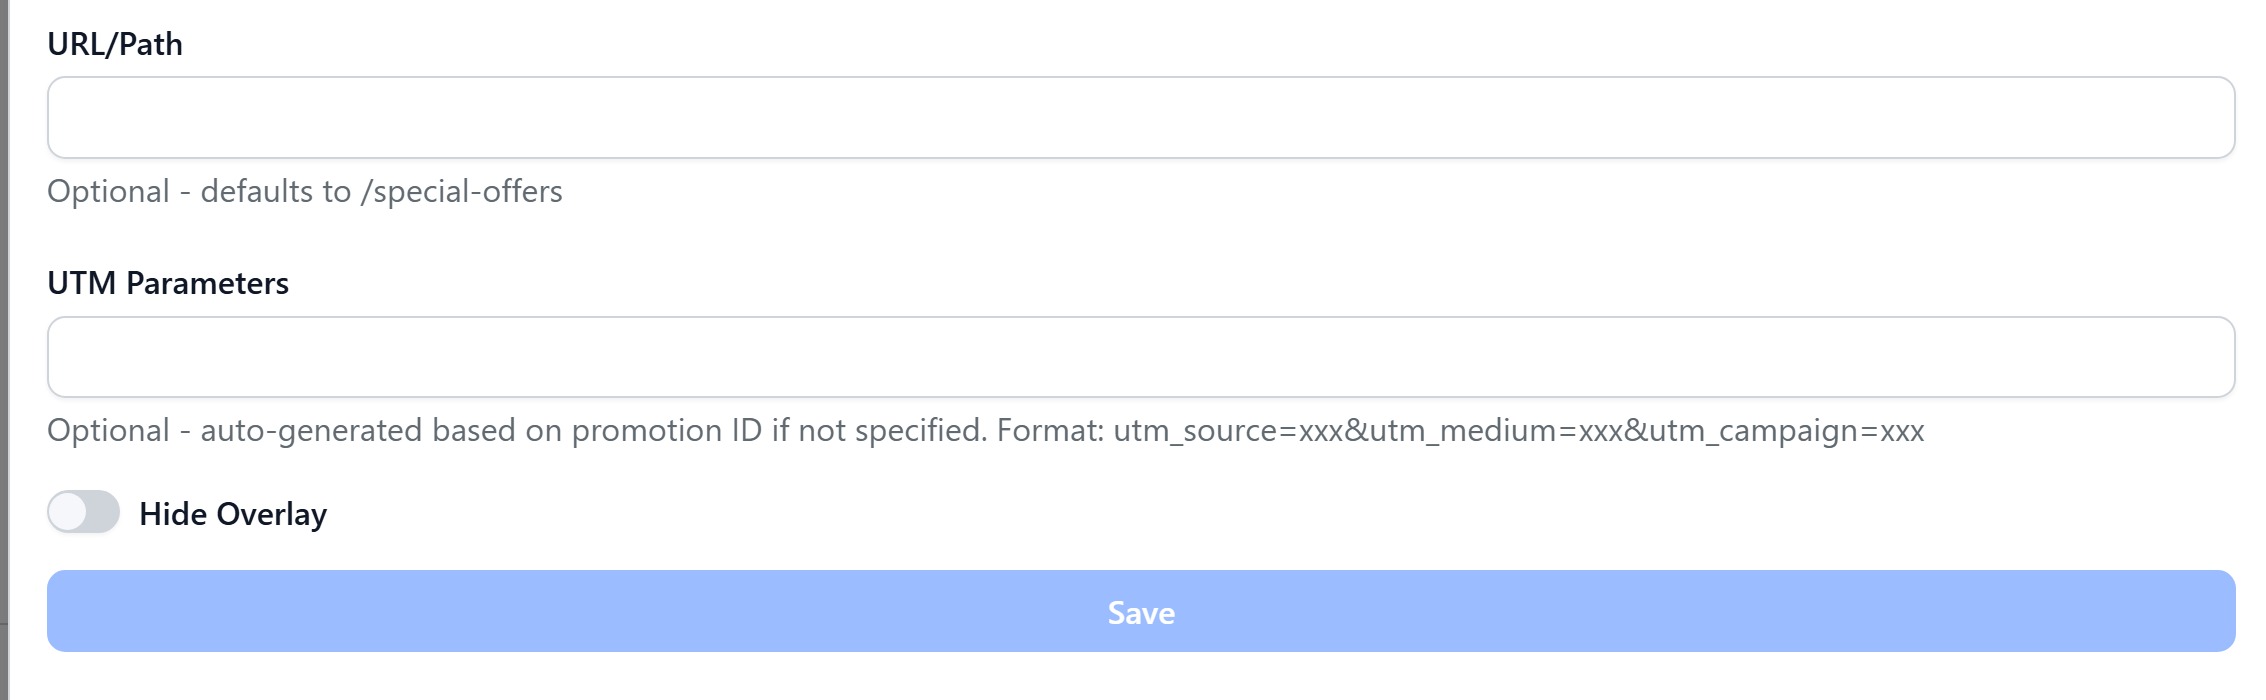Click the UTM Parameters label
Image resolution: width=2266 pixels, height=700 pixels.
point(168,283)
